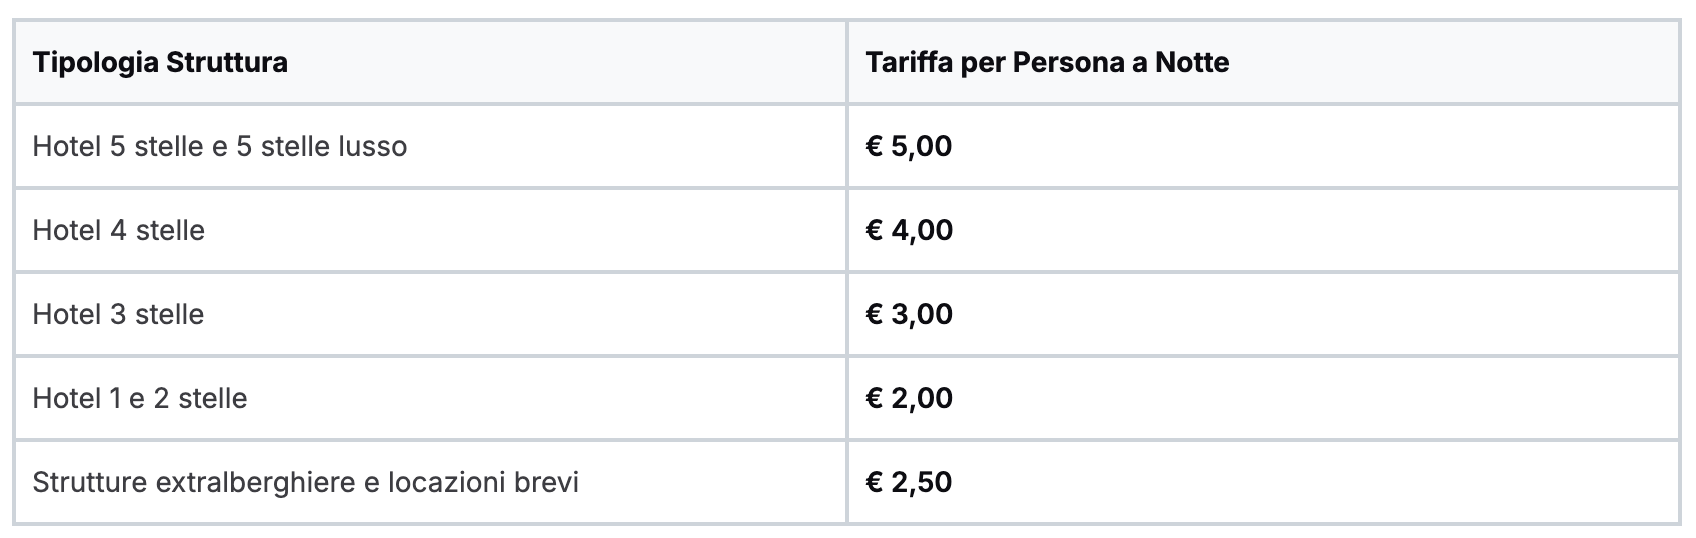Click the € 2,50 rate value
The height and width of the screenshot is (538, 1696).
909,482
